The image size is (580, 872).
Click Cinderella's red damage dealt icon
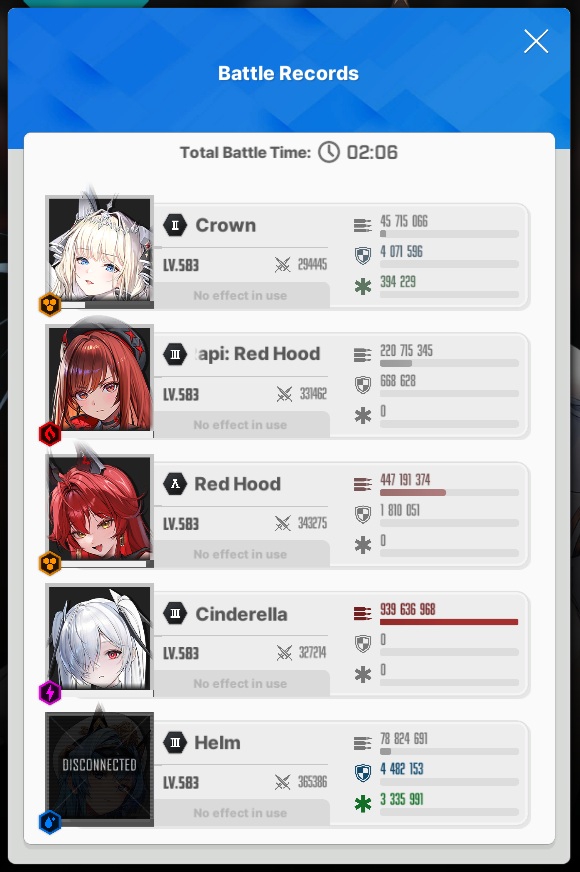(x=363, y=613)
